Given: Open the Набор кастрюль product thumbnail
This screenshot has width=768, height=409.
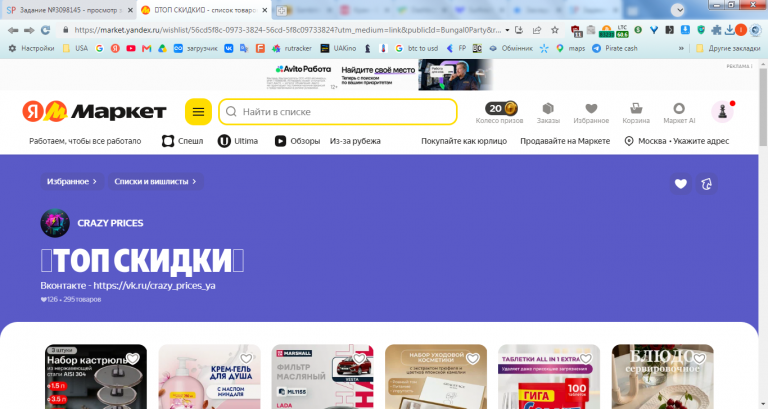Looking at the screenshot, I should click(x=96, y=377).
